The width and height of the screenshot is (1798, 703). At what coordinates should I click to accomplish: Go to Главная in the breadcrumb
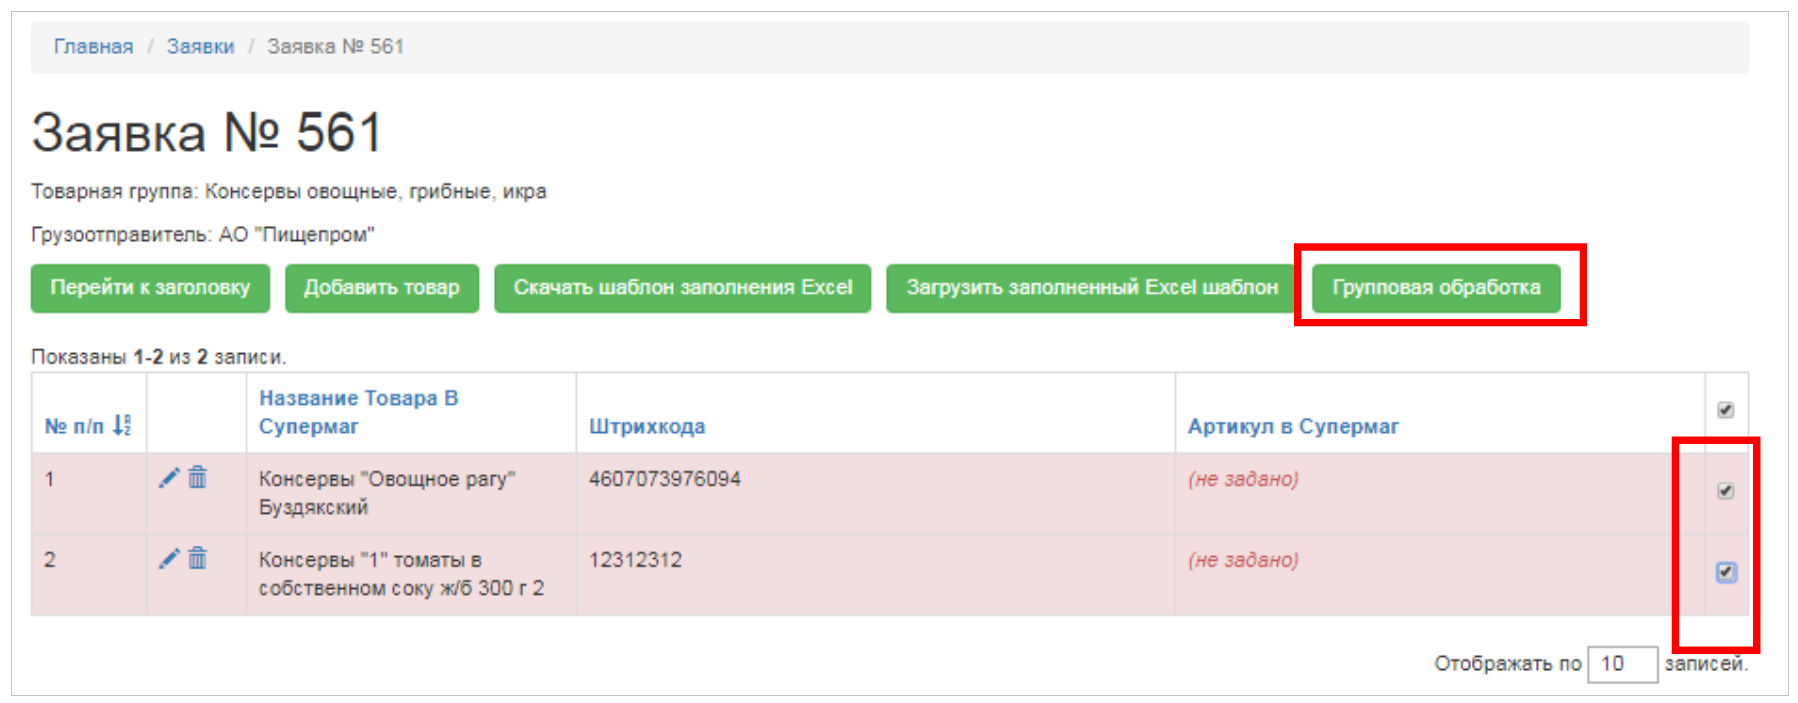[93, 47]
